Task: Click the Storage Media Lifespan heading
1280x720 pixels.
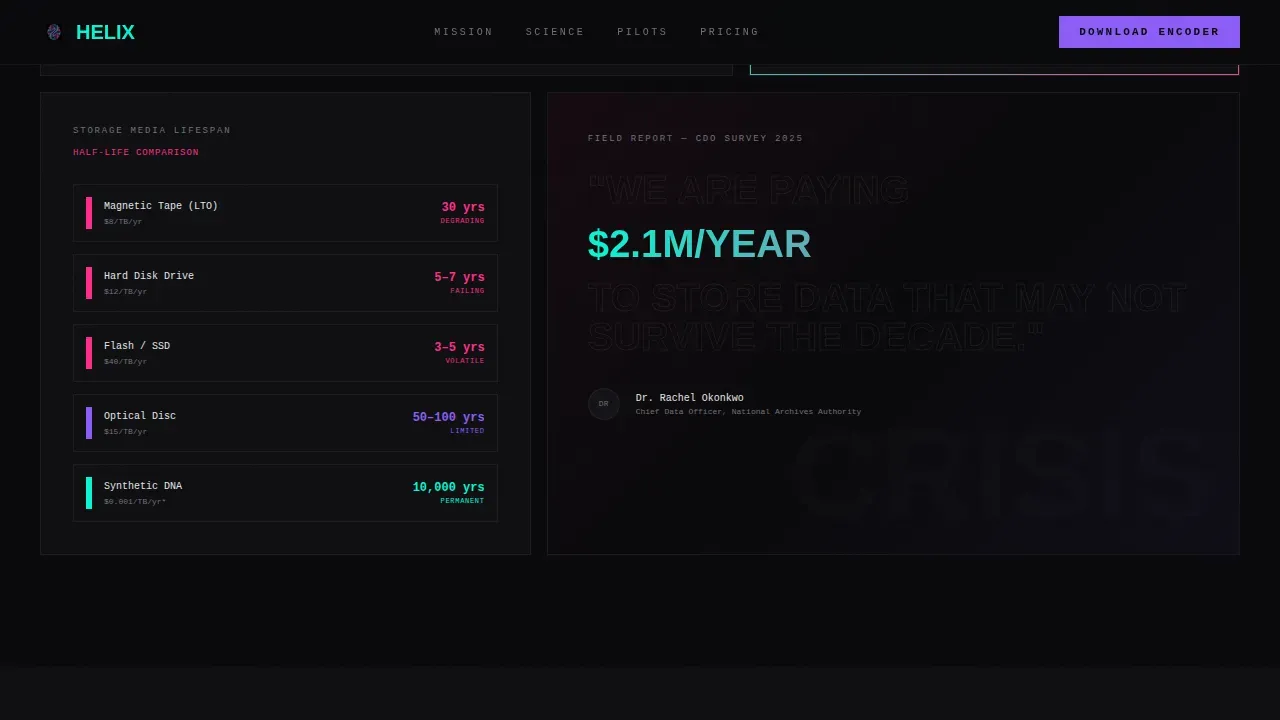Action: point(152,131)
